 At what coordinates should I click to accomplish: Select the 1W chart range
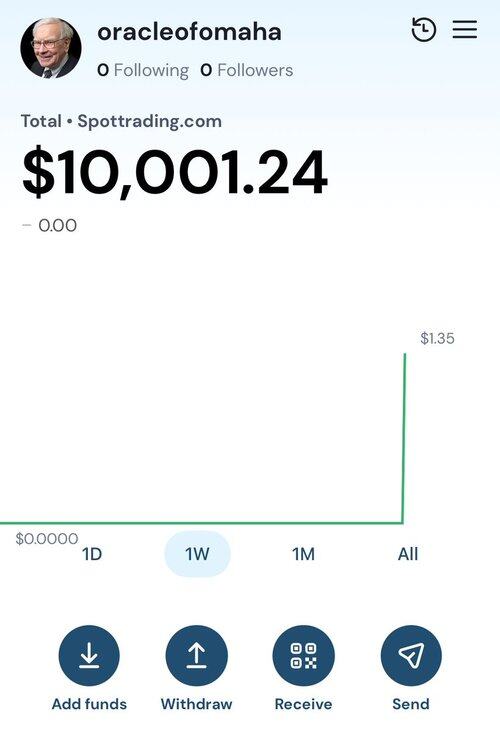tap(197, 554)
